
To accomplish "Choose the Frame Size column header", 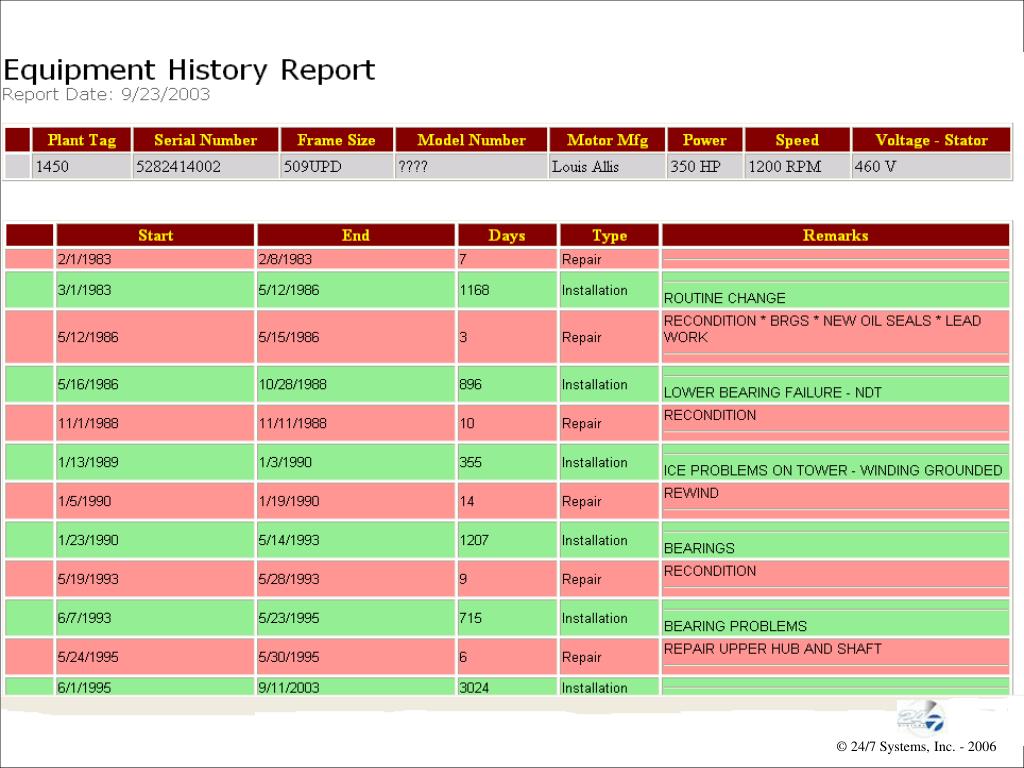I will 336,140.
